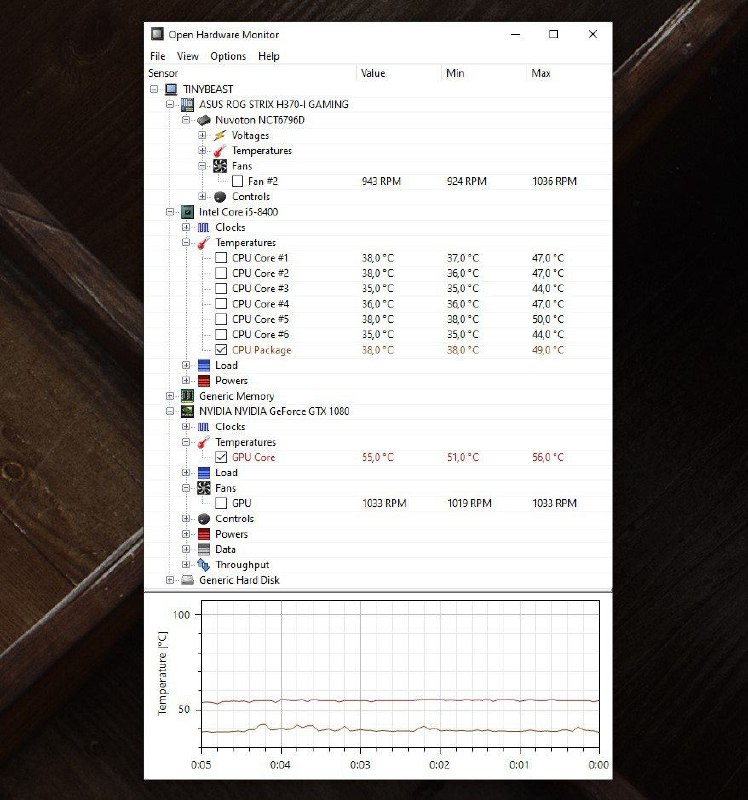Click the TINYBEAST computer icon
The image size is (748, 800).
pos(171,89)
